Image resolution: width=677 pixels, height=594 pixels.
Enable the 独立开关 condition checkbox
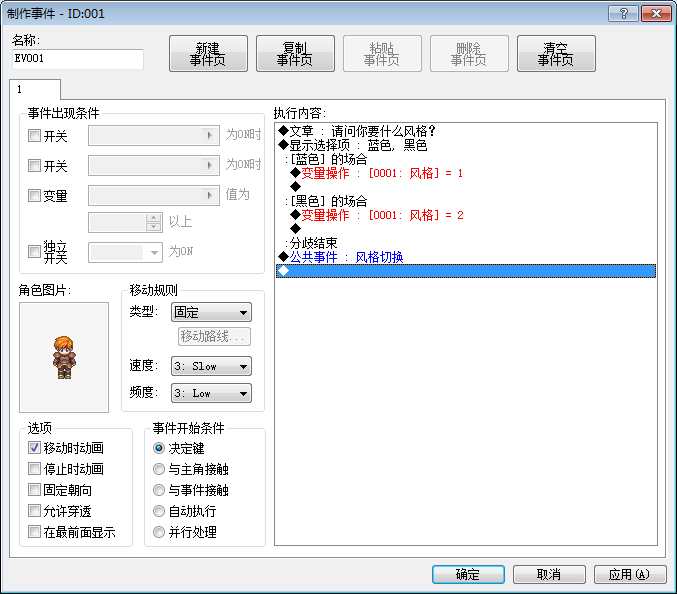[x=34, y=251]
